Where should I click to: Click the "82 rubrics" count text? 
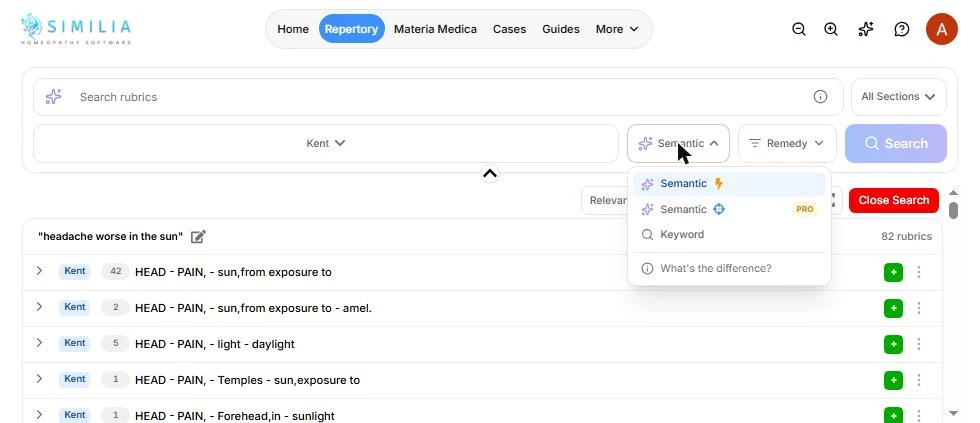906,237
